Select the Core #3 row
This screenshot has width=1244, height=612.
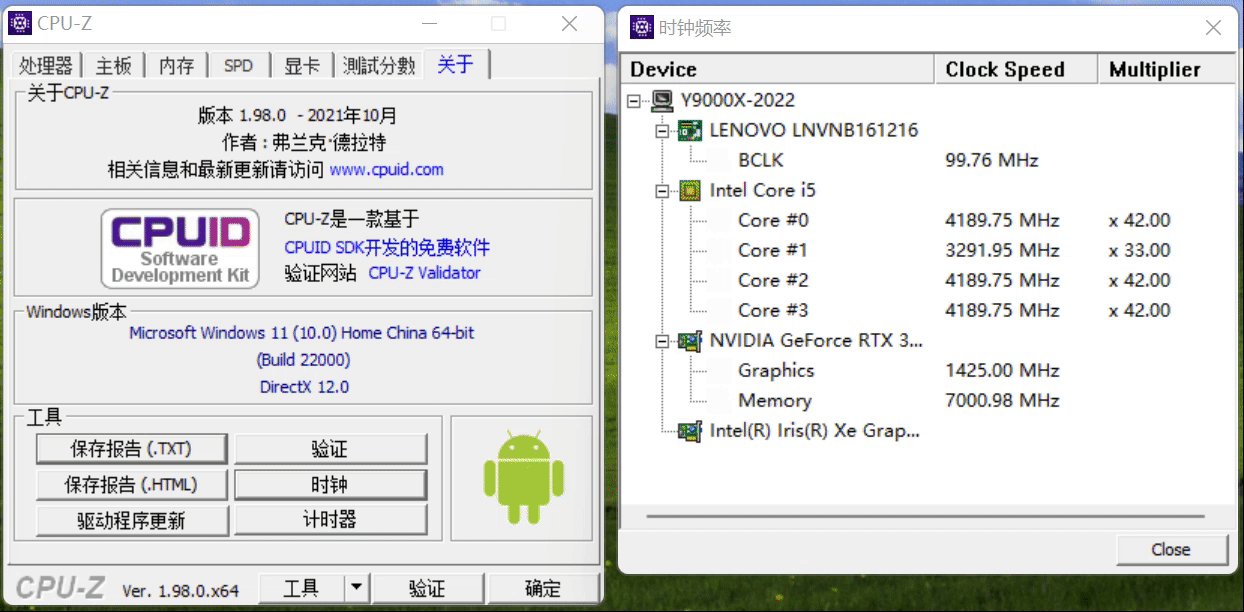[773, 310]
